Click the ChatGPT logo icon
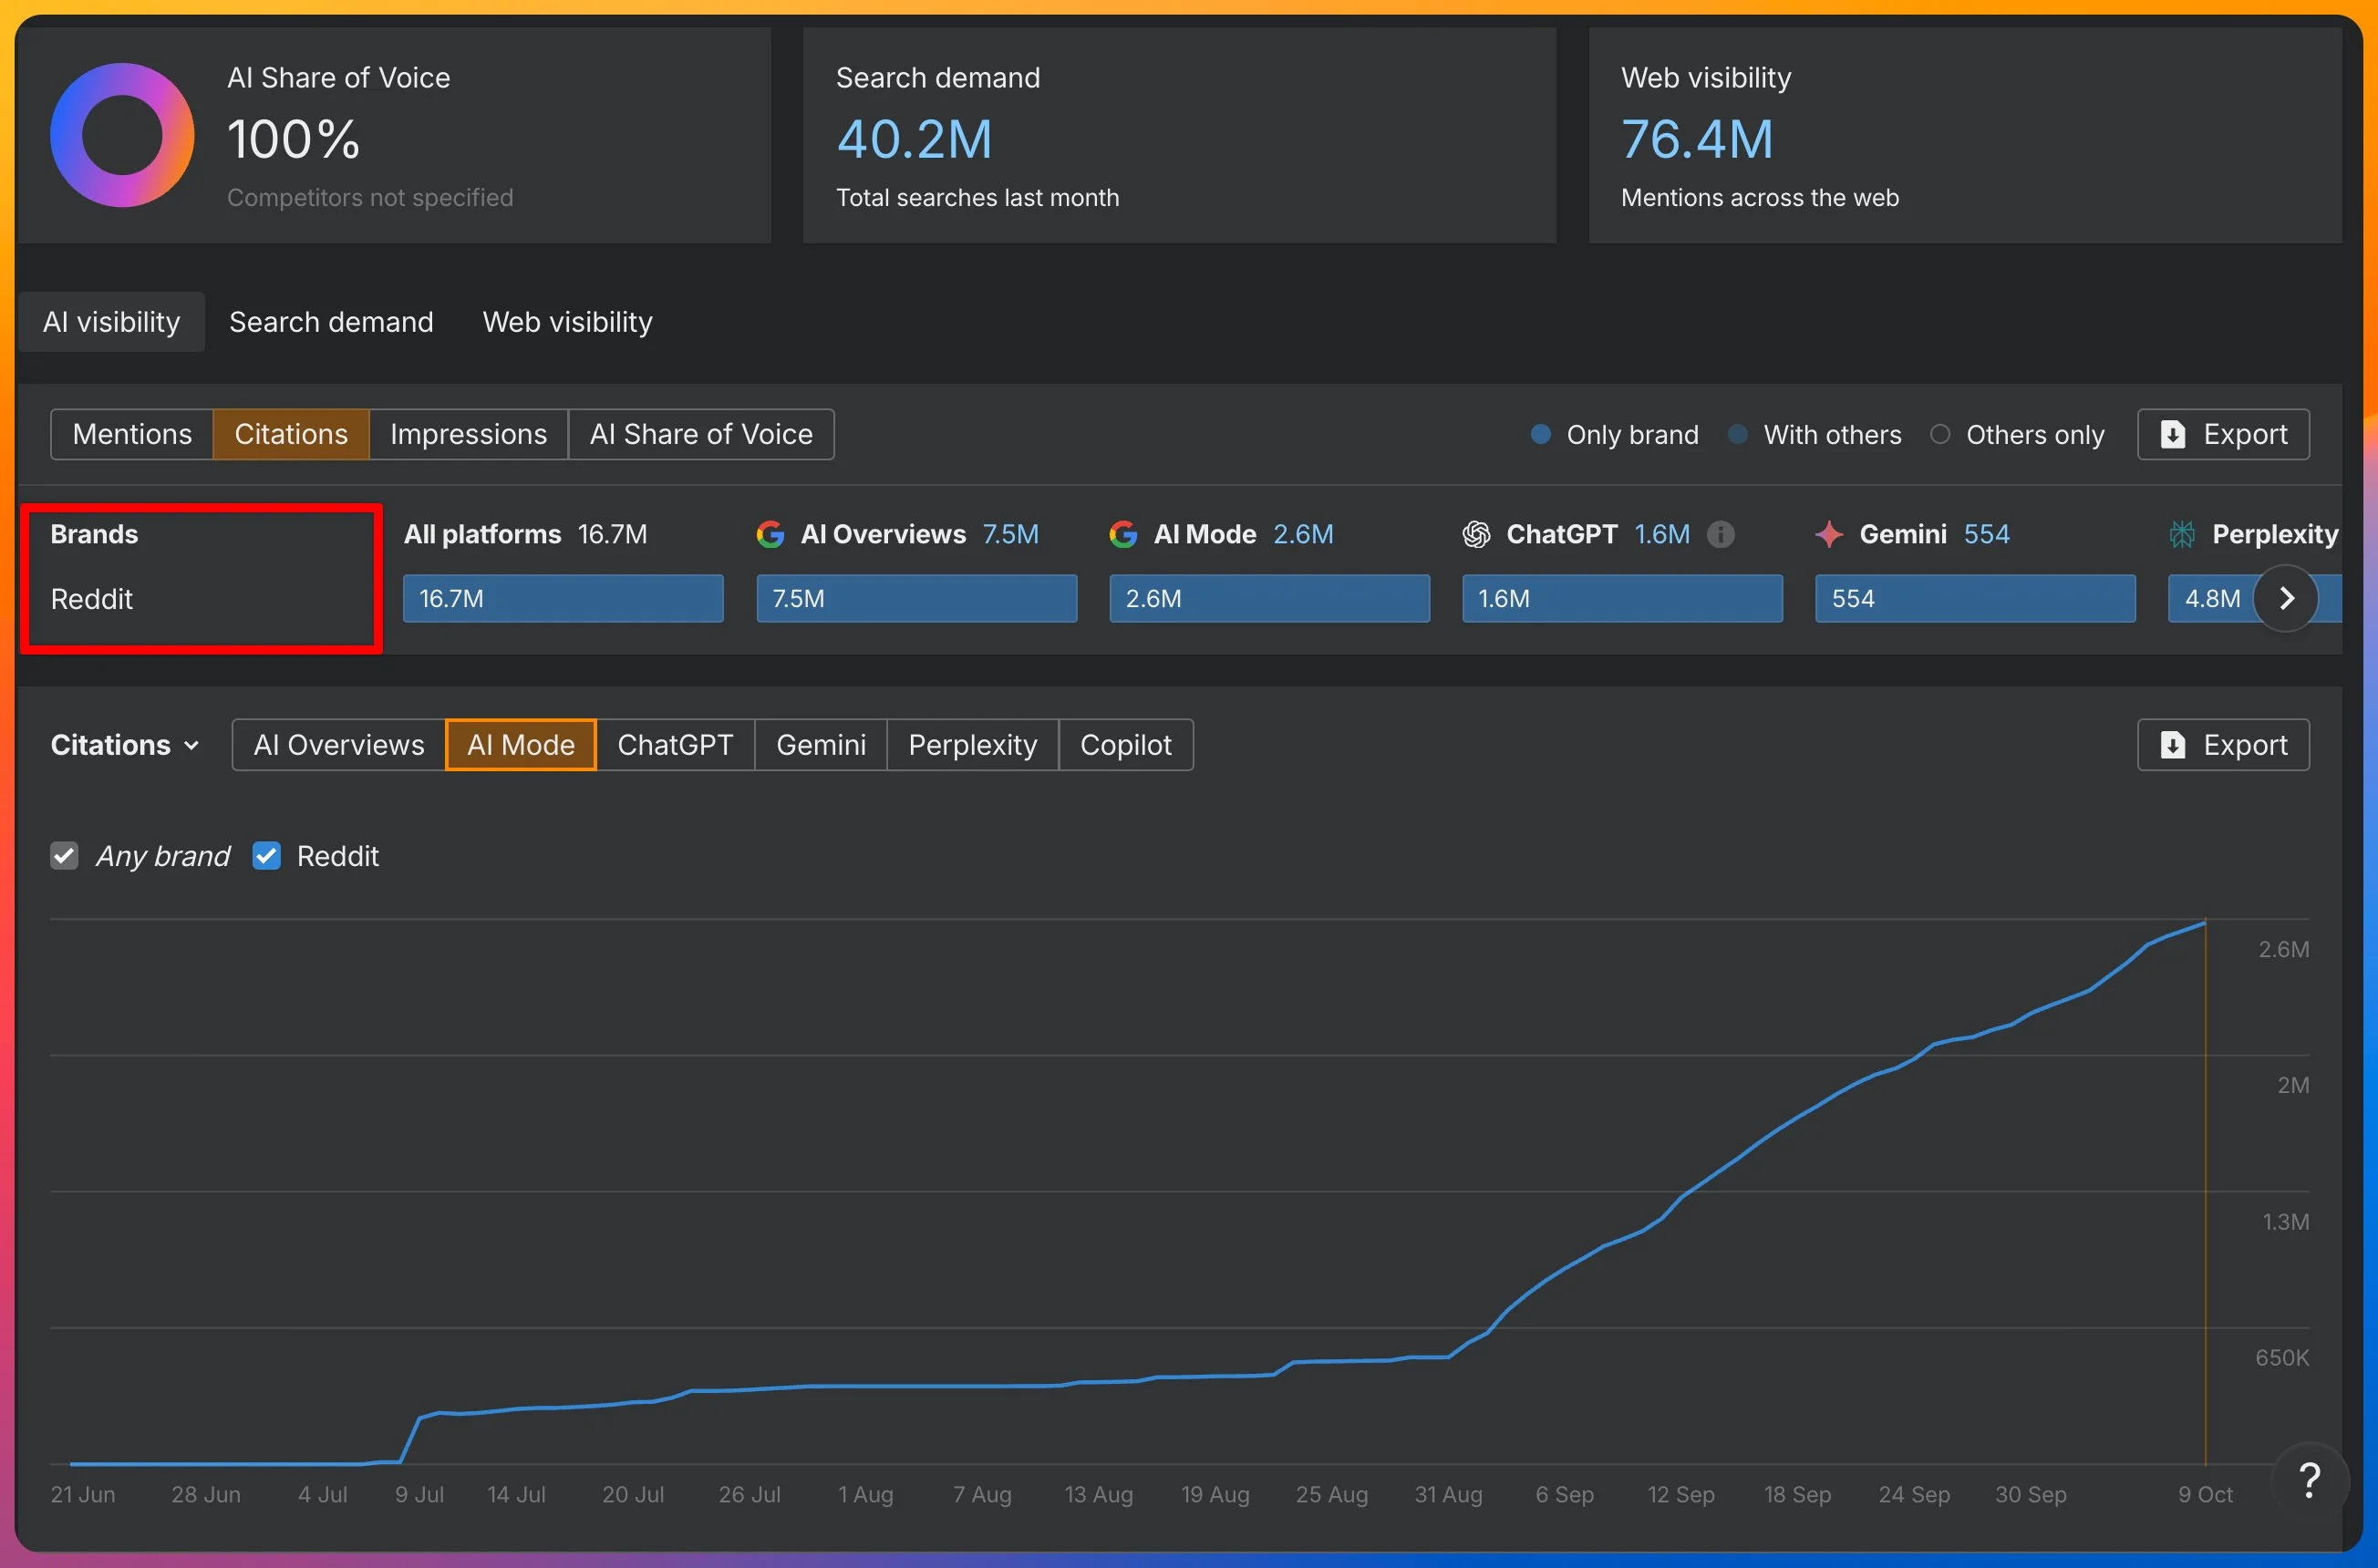Image resolution: width=2378 pixels, height=1568 pixels. [x=1476, y=534]
